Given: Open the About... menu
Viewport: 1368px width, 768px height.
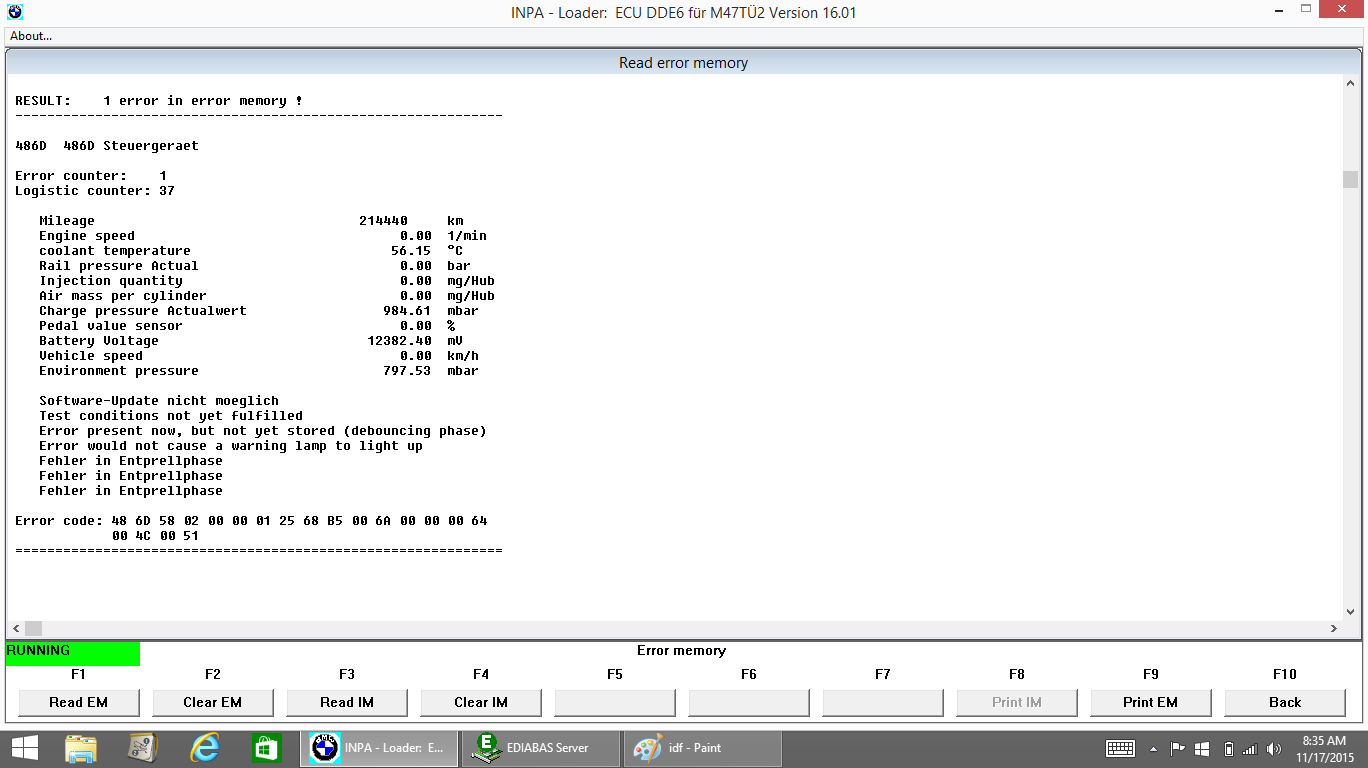Looking at the screenshot, I should pos(31,36).
